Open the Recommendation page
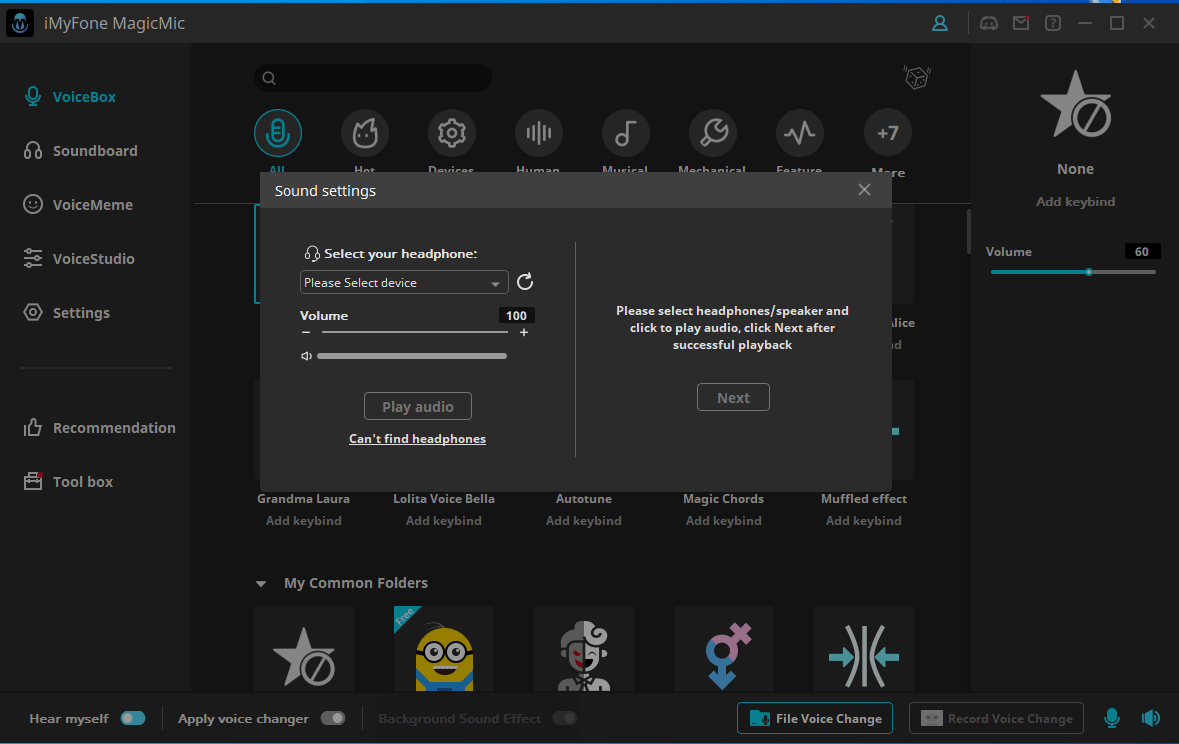 (x=99, y=427)
